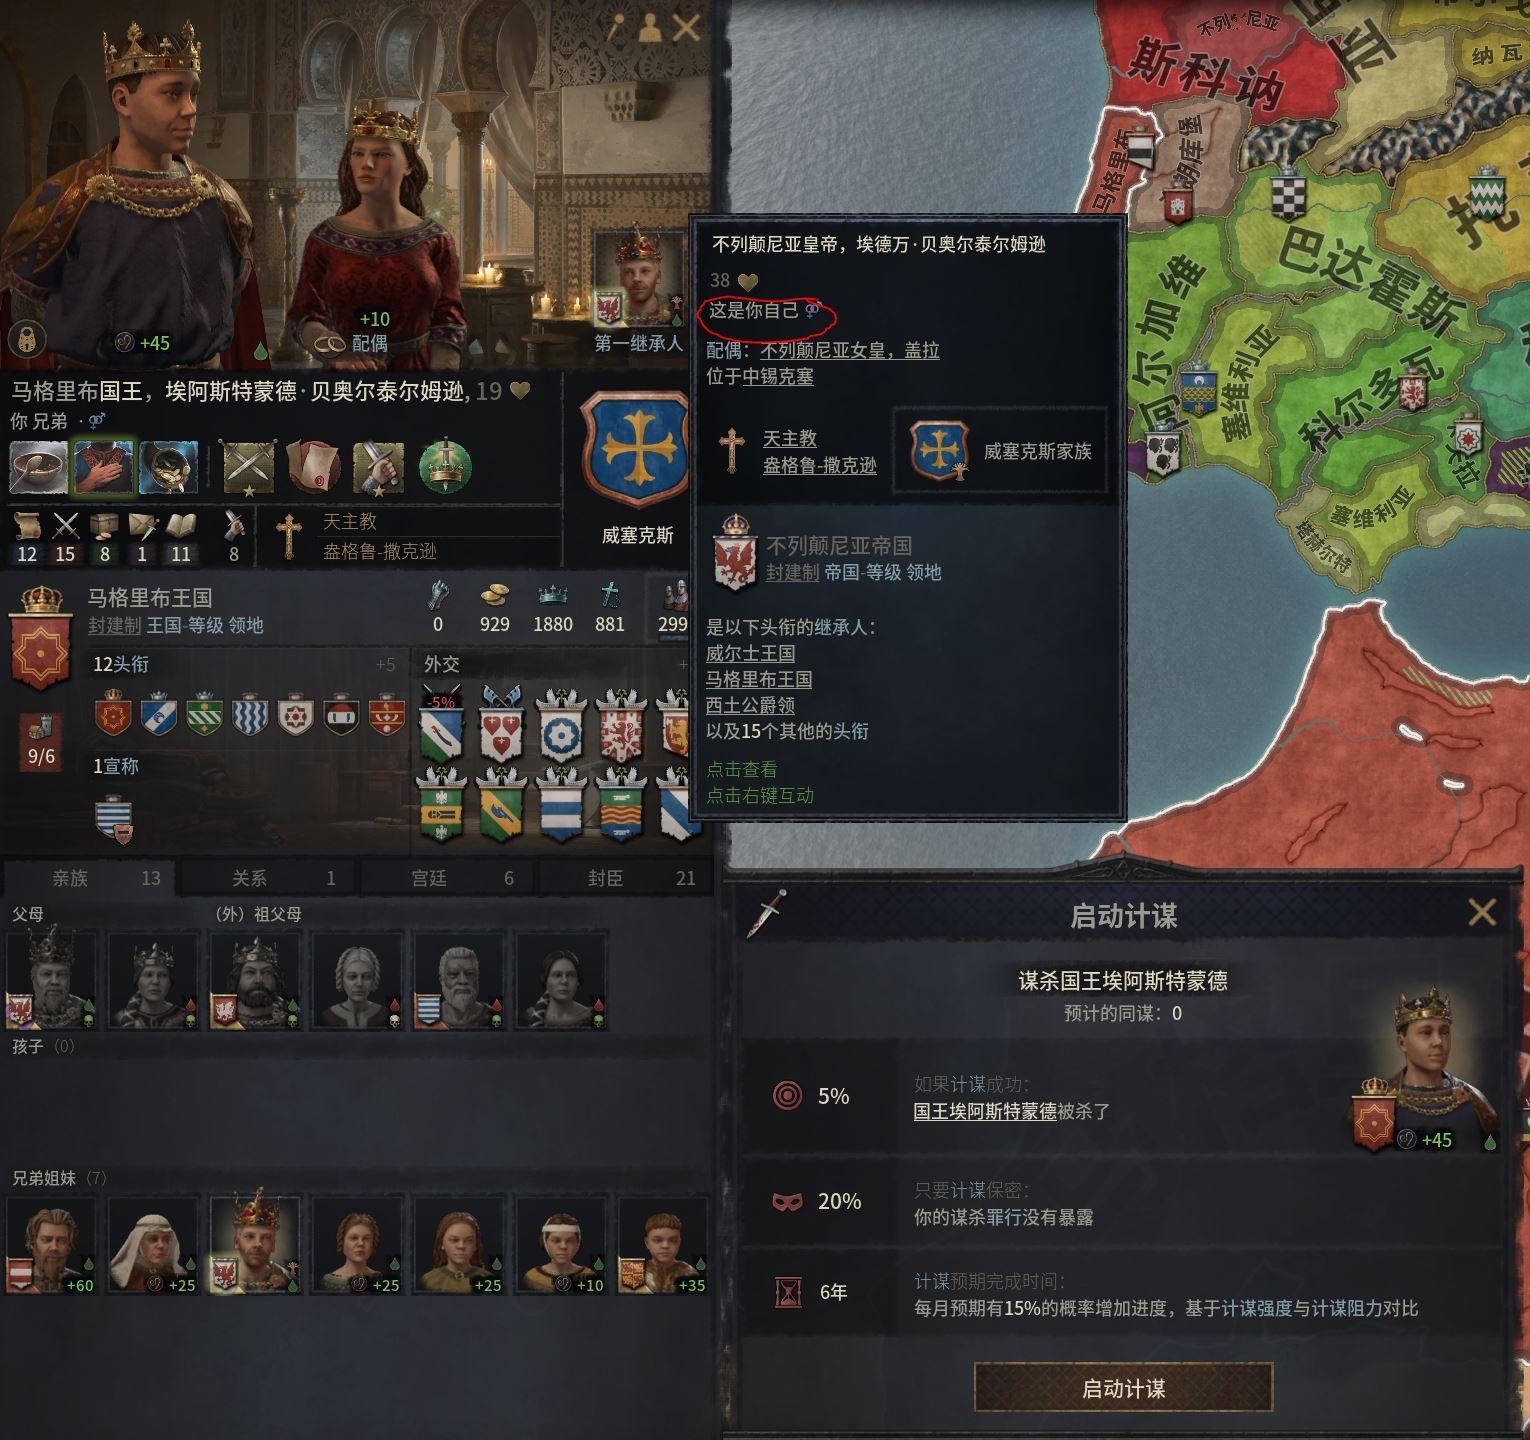Follow the 不列颠尼亚女皇，盖拉 spouse link
This screenshot has width=1530, height=1440.
[x=850, y=350]
